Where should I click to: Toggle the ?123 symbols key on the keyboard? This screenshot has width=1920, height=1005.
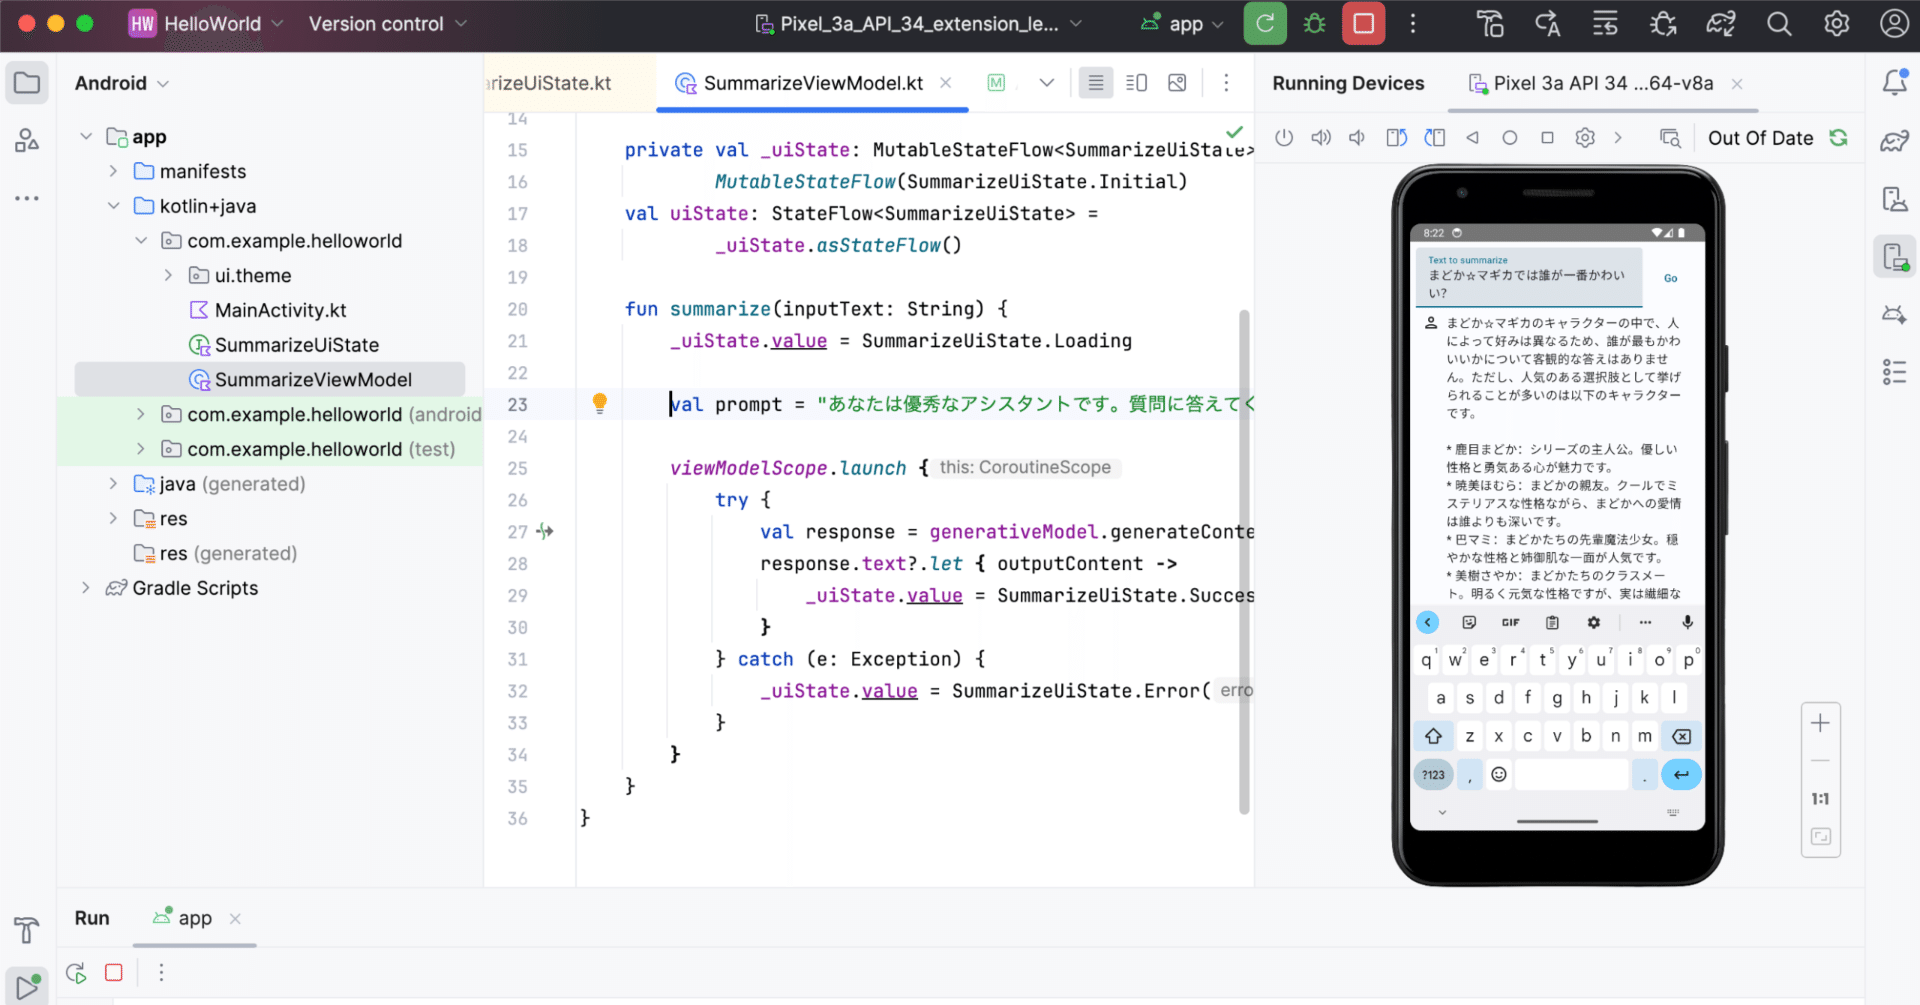(1433, 774)
